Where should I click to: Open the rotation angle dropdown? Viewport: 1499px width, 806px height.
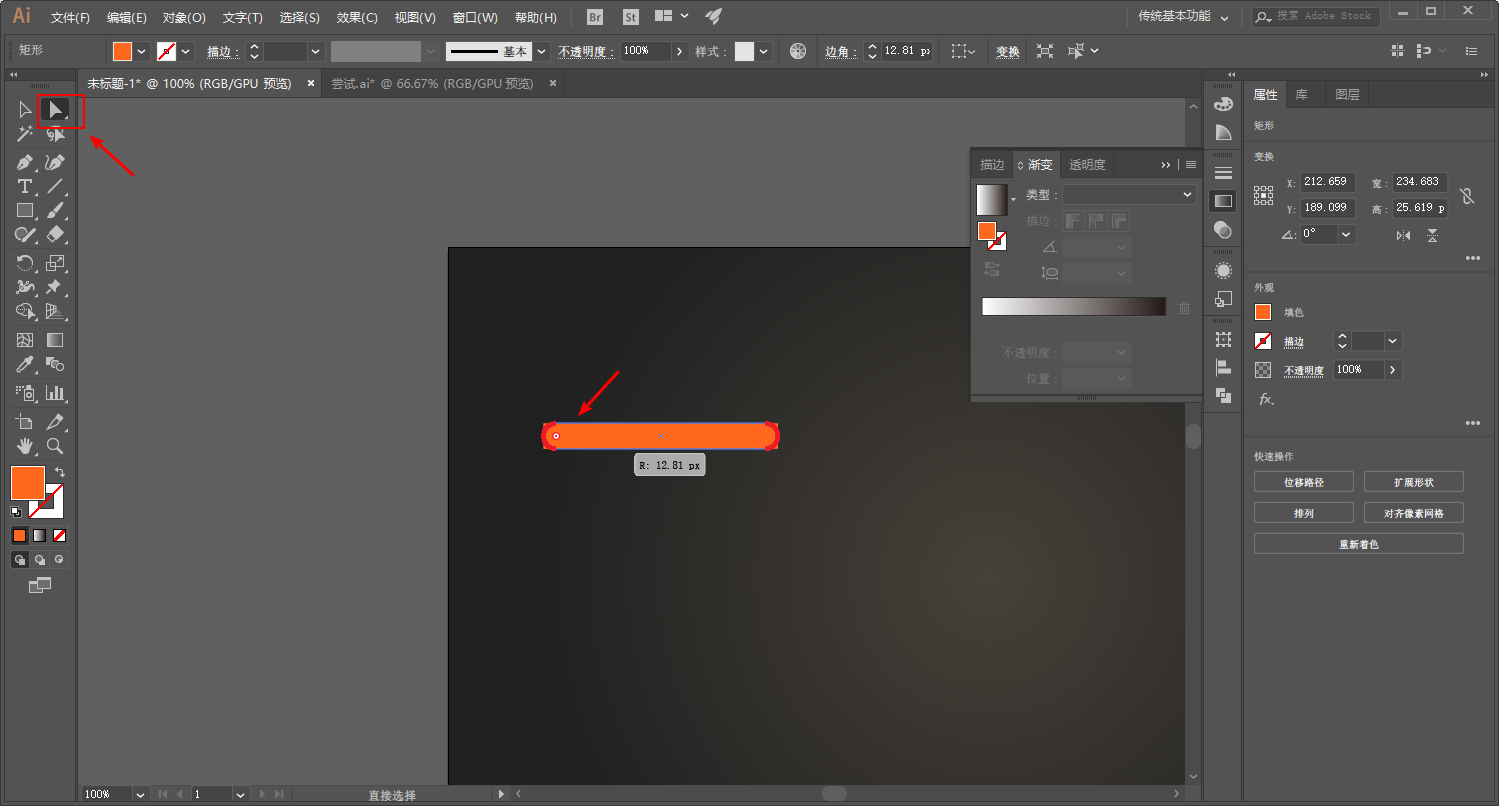(x=1346, y=234)
